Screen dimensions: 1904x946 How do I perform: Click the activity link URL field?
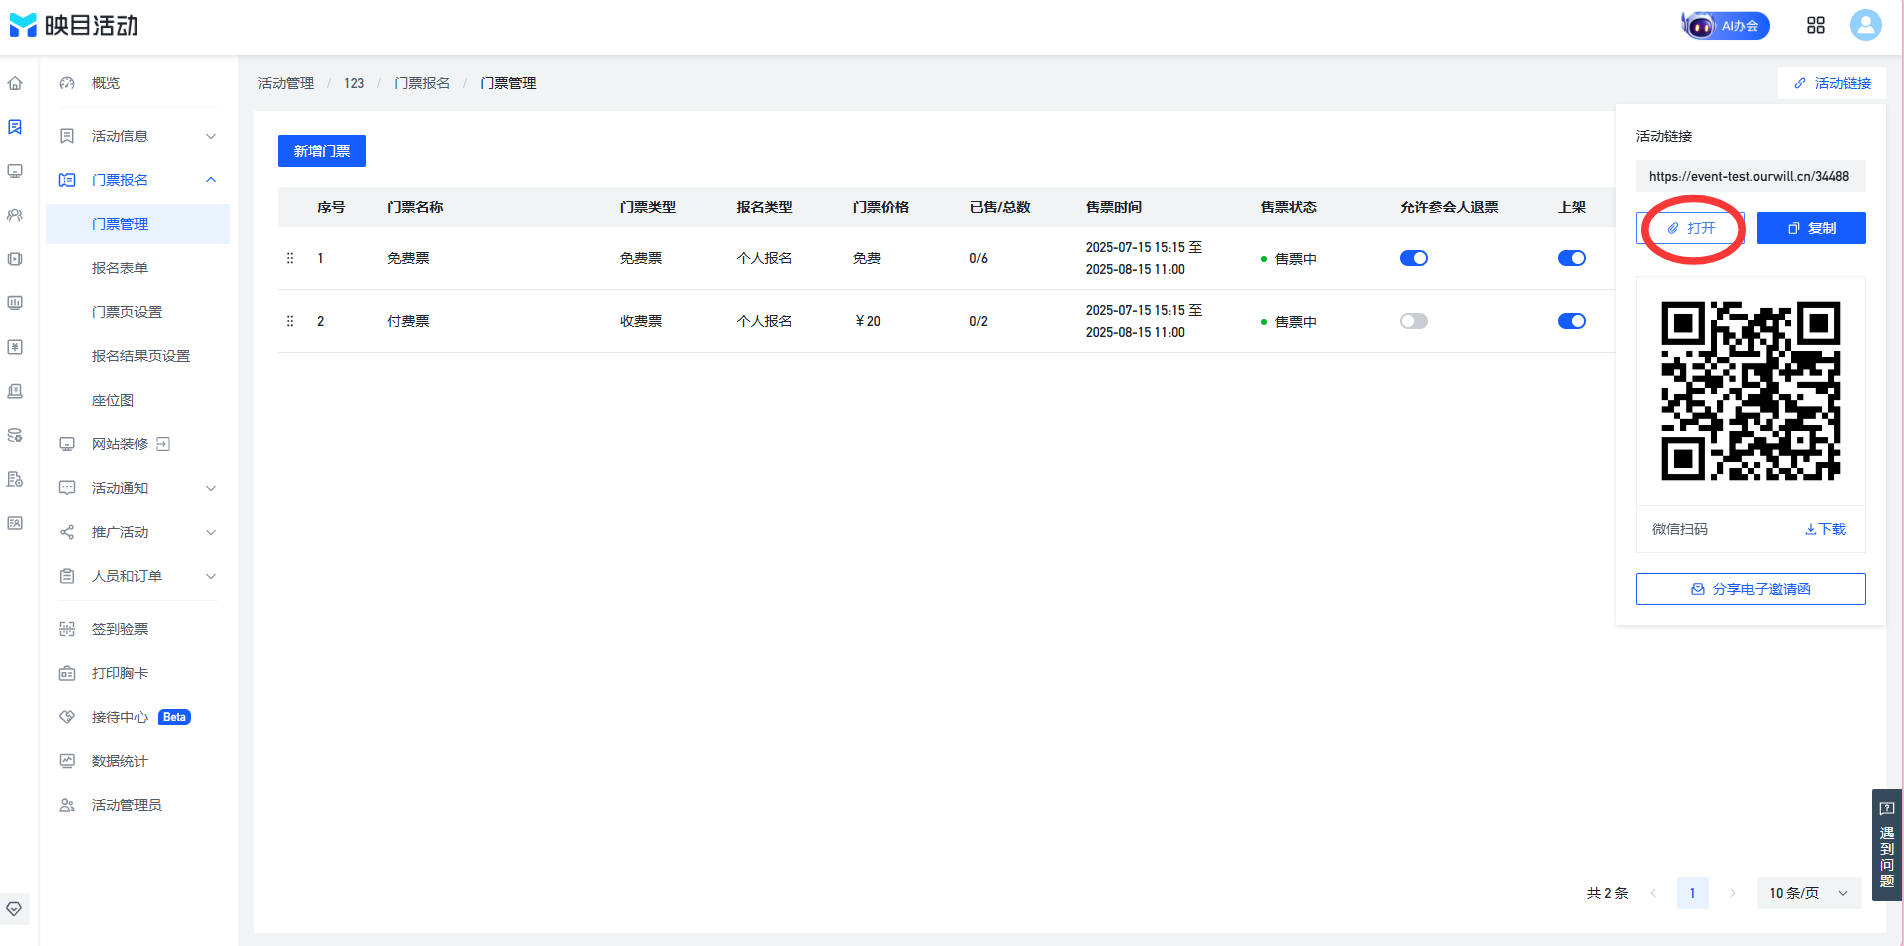1750,176
